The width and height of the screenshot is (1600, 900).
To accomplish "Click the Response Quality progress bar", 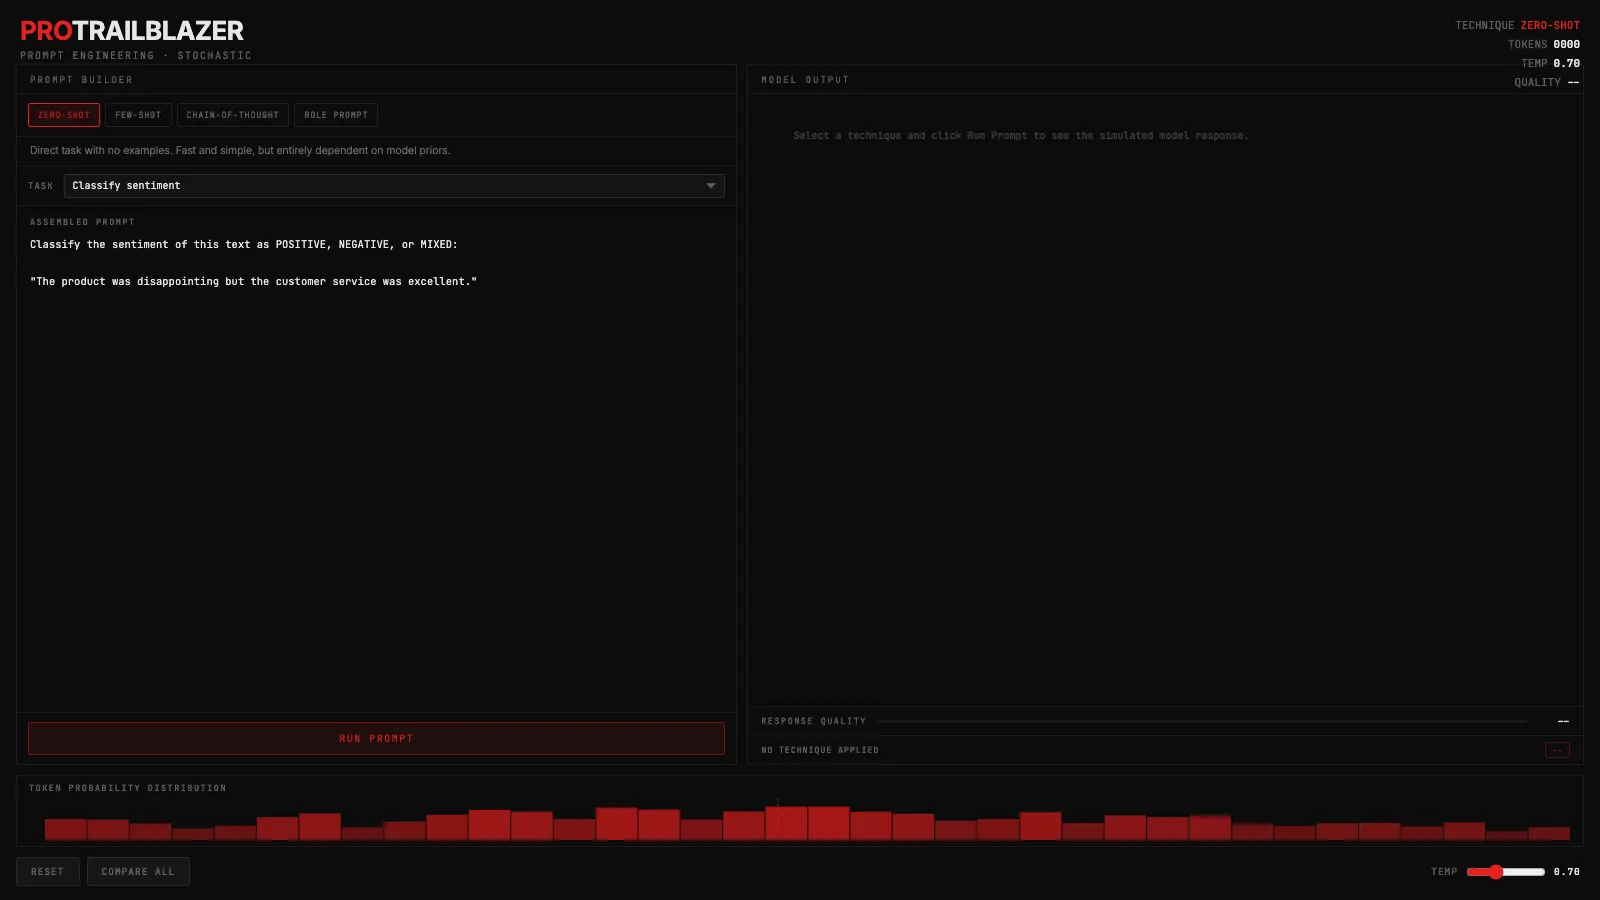I will pyautogui.click(x=1201, y=721).
